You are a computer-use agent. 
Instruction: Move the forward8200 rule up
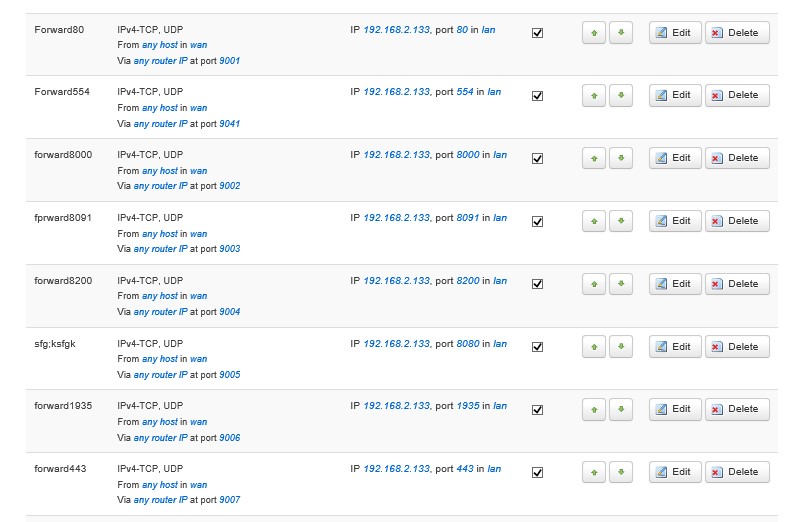coord(594,284)
